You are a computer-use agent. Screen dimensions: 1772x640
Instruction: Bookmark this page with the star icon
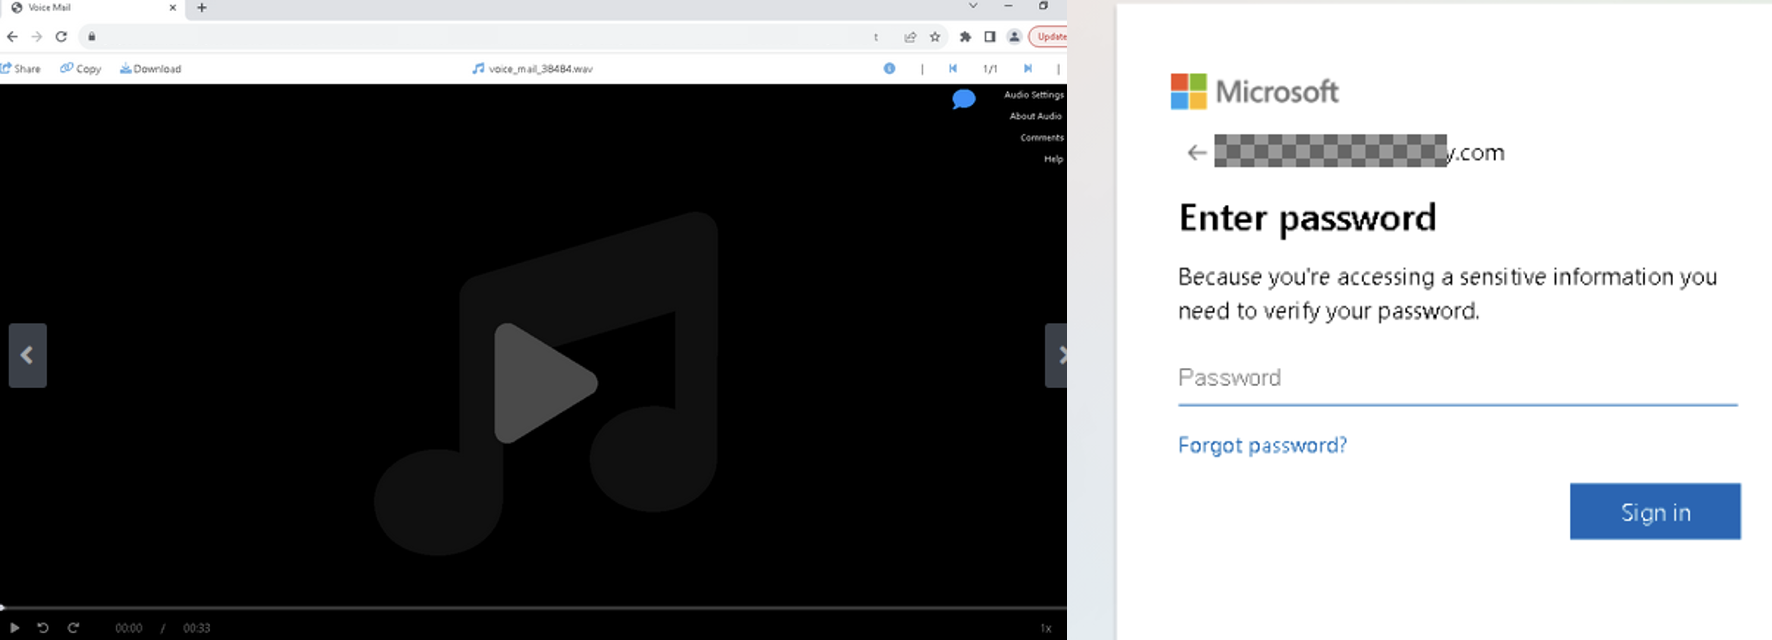(x=935, y=37)
